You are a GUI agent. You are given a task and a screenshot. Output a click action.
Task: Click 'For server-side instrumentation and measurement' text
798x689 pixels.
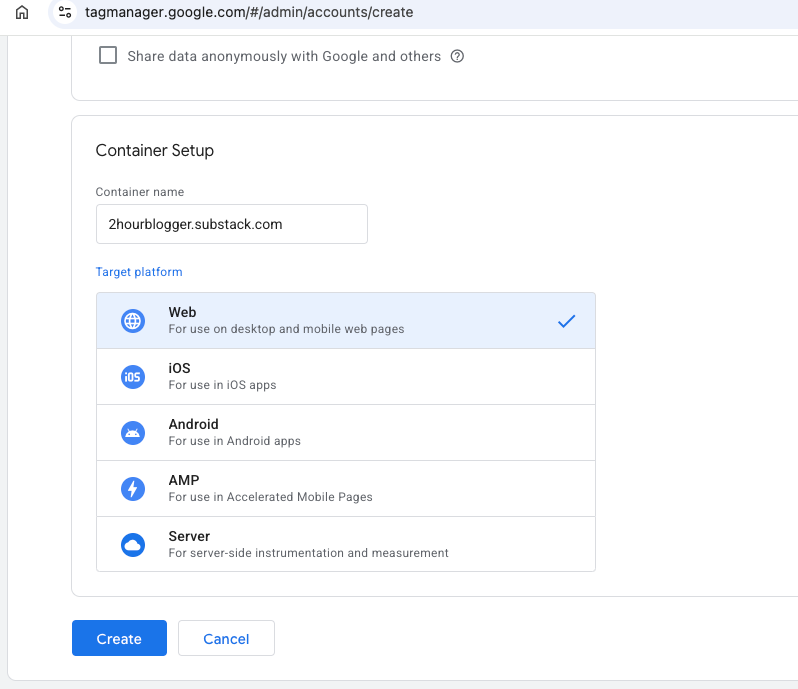point(308,553)
